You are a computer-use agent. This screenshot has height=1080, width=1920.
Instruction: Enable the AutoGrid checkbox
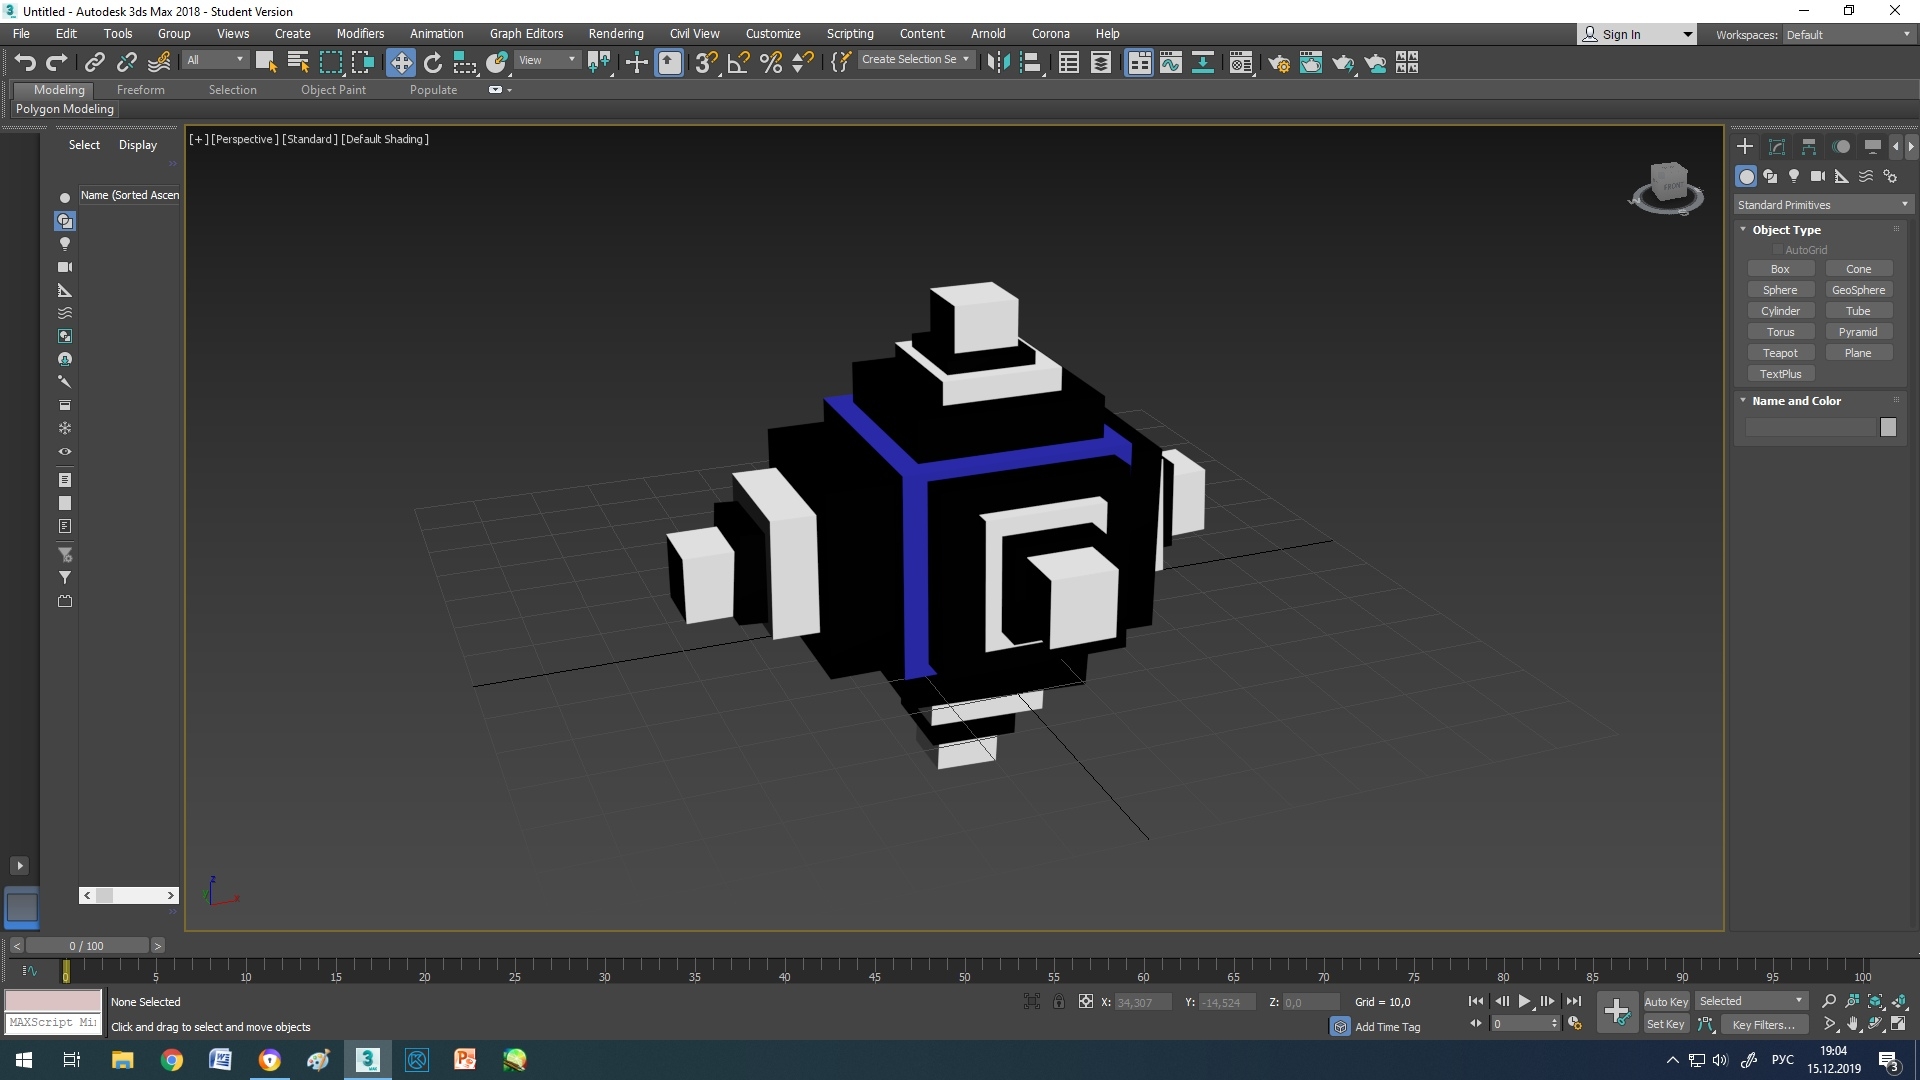[x=1778, y=250]
